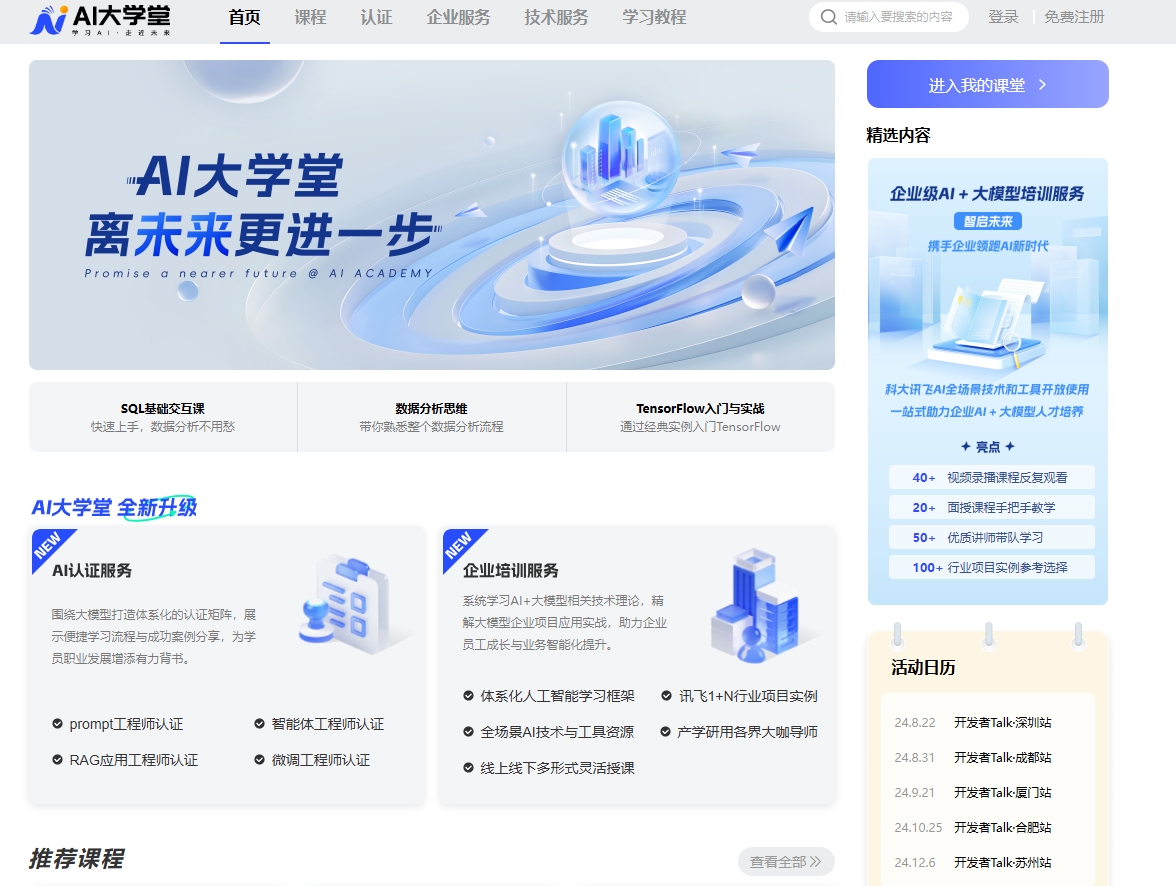Screen dimensions: 1176x886
Task: Click the 登录 link
Action: click(1004, 17)
